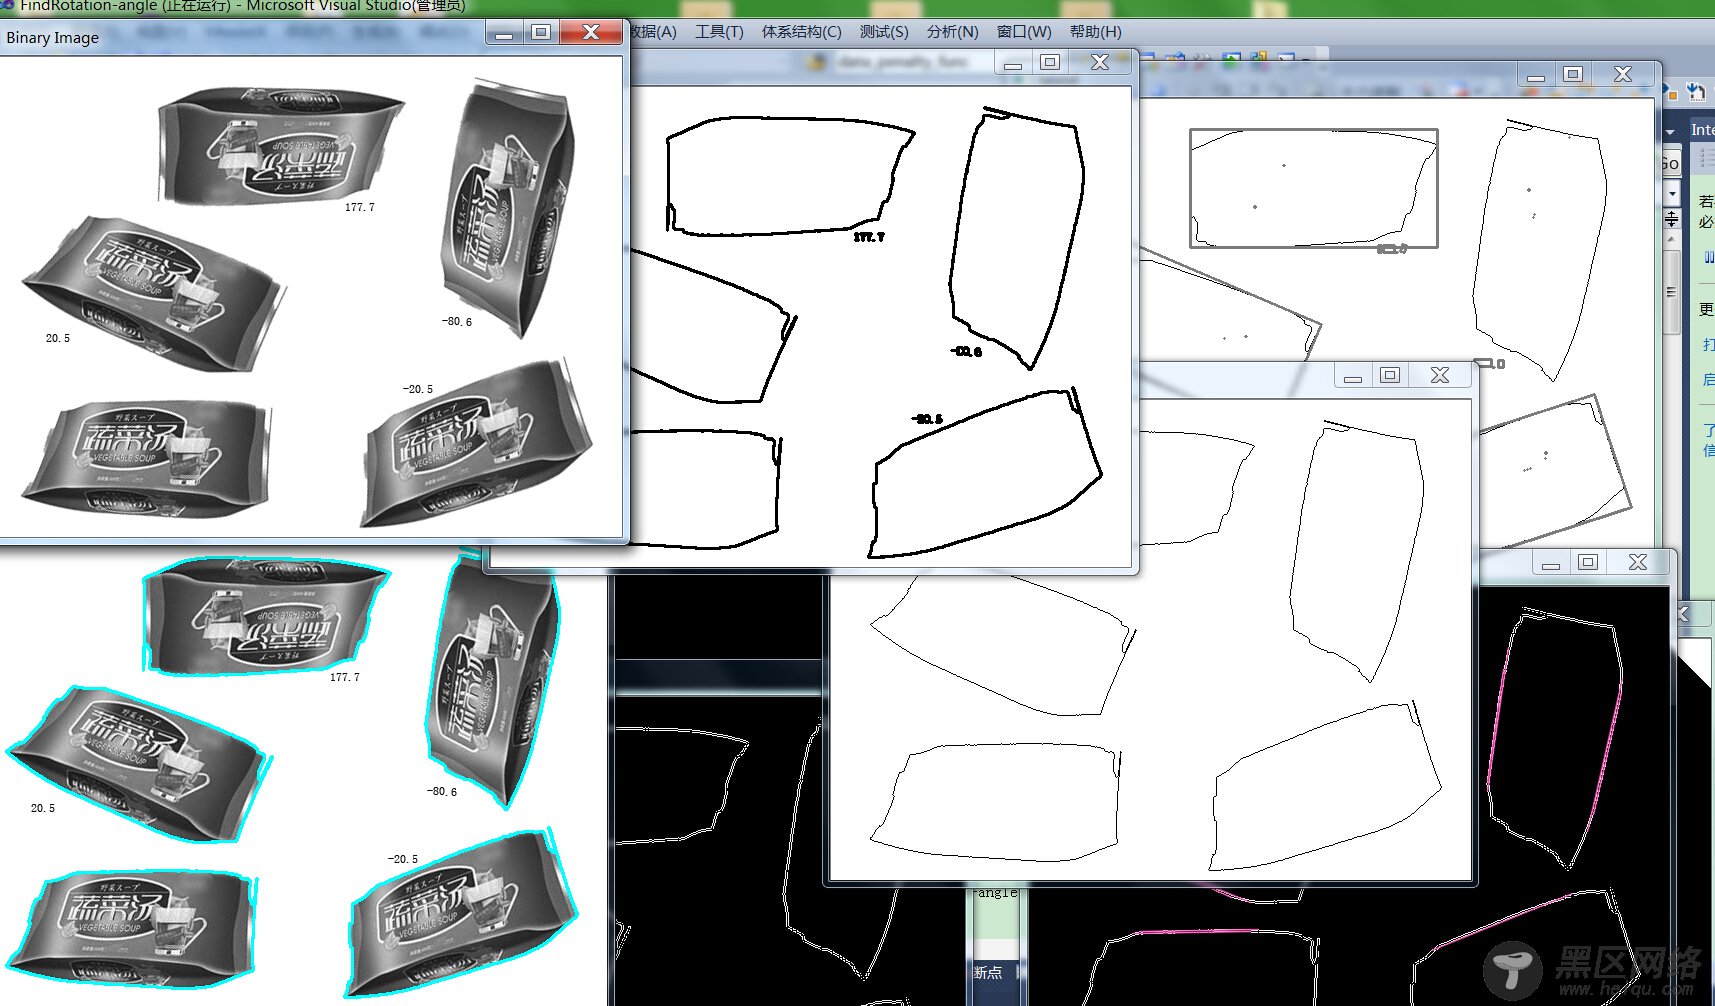Click the step debug icon beside Inte panel
This screenshot has width=1715, height=1006.
[x=1695, y=91]
